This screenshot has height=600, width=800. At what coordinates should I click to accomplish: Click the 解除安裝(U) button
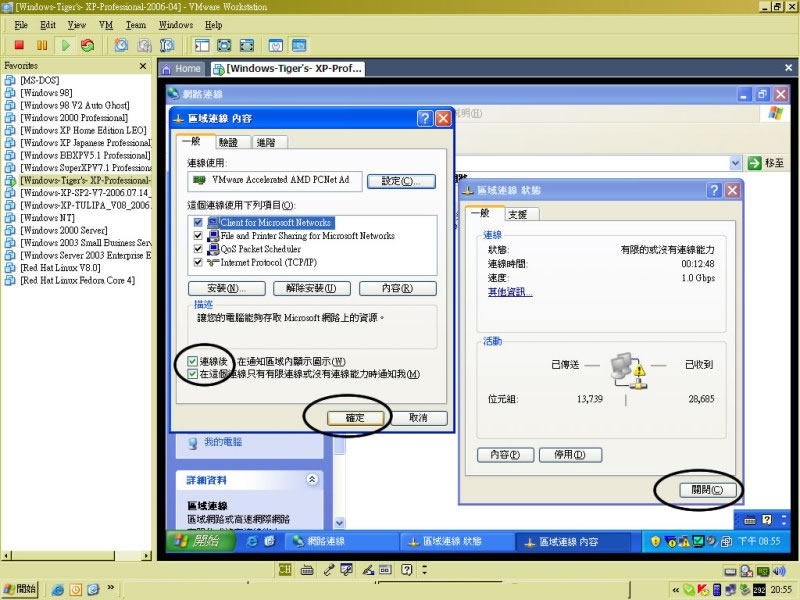pos(311,288)
